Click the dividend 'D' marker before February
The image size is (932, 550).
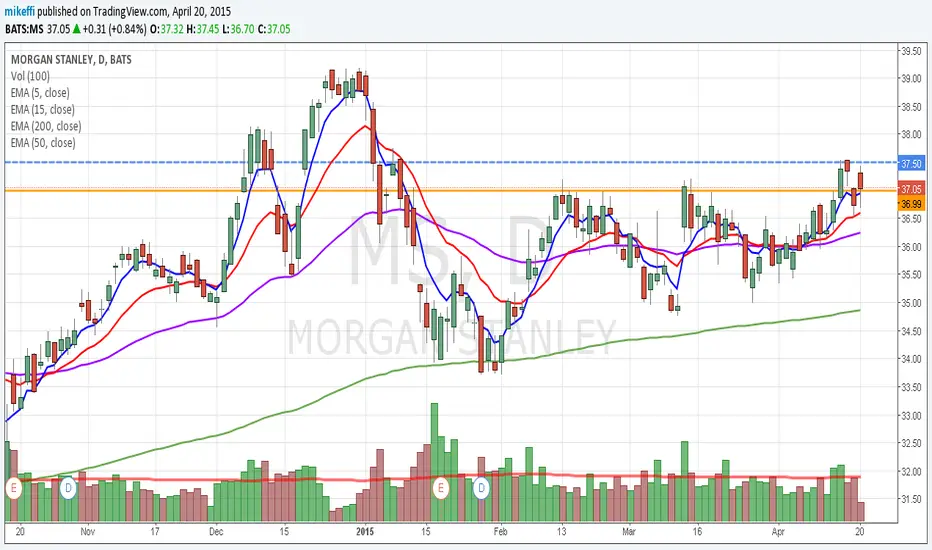click(x=481, y=489)
